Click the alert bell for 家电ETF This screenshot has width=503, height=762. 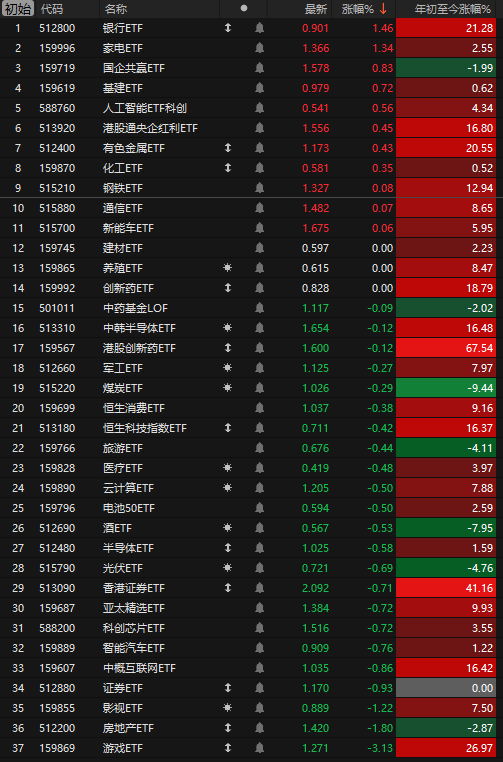[x=260, y=48]
